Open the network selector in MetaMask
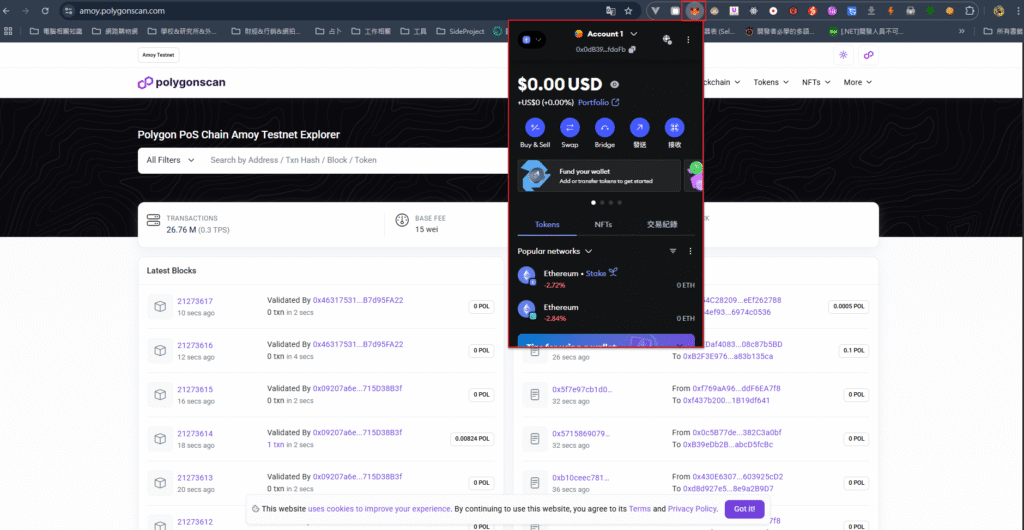Screen dimensions: 1024x530 click(532, 40)
